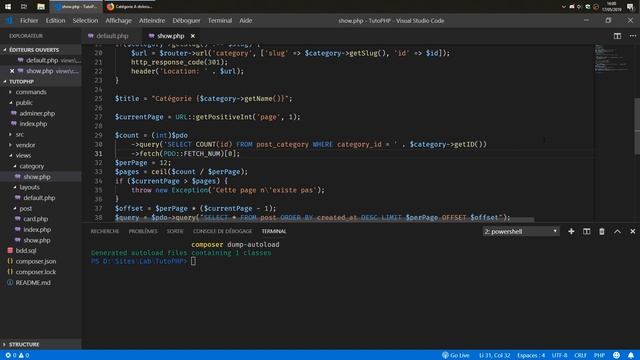This screenshot has width=640, height=360.
Task: Change indentation via Espaces : 4
Action: click(x=531, y=356)
